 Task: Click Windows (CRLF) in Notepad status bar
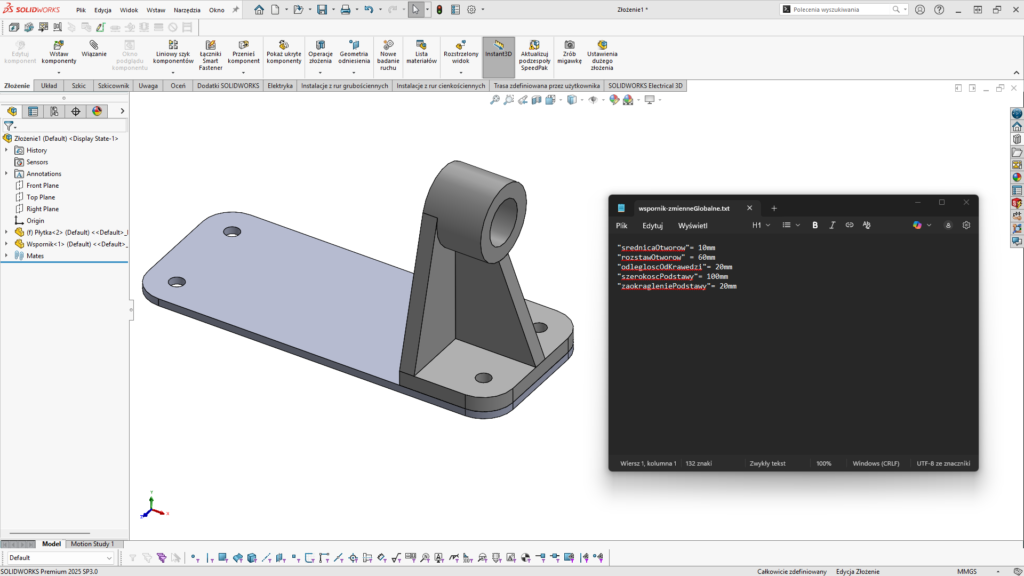[x=876, y=463]
